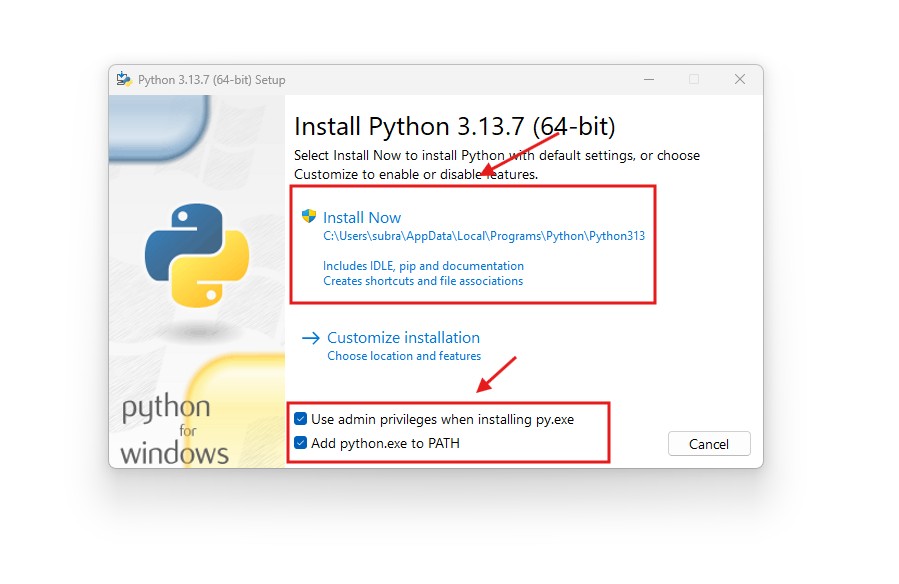Click the greyed-out maximize button
Screen dimensions: 899x584
click(693, 80)
